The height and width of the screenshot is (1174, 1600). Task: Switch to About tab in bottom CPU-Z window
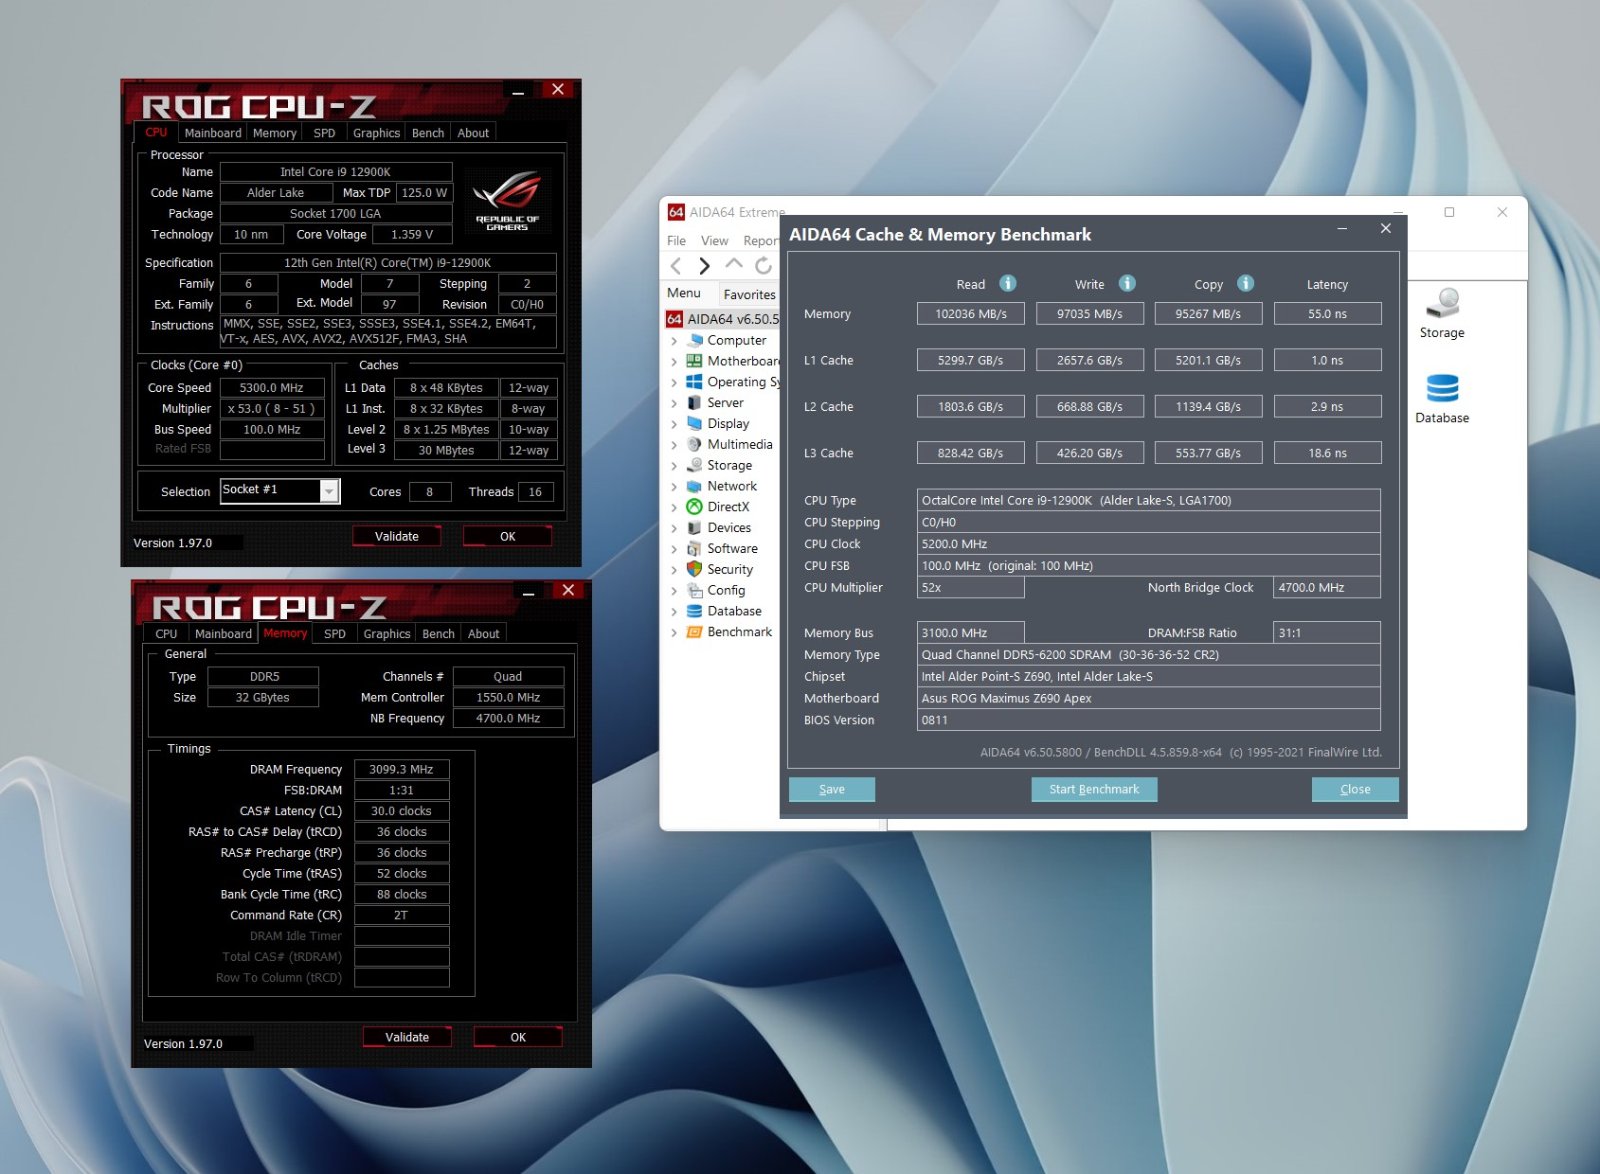[484, 634]
